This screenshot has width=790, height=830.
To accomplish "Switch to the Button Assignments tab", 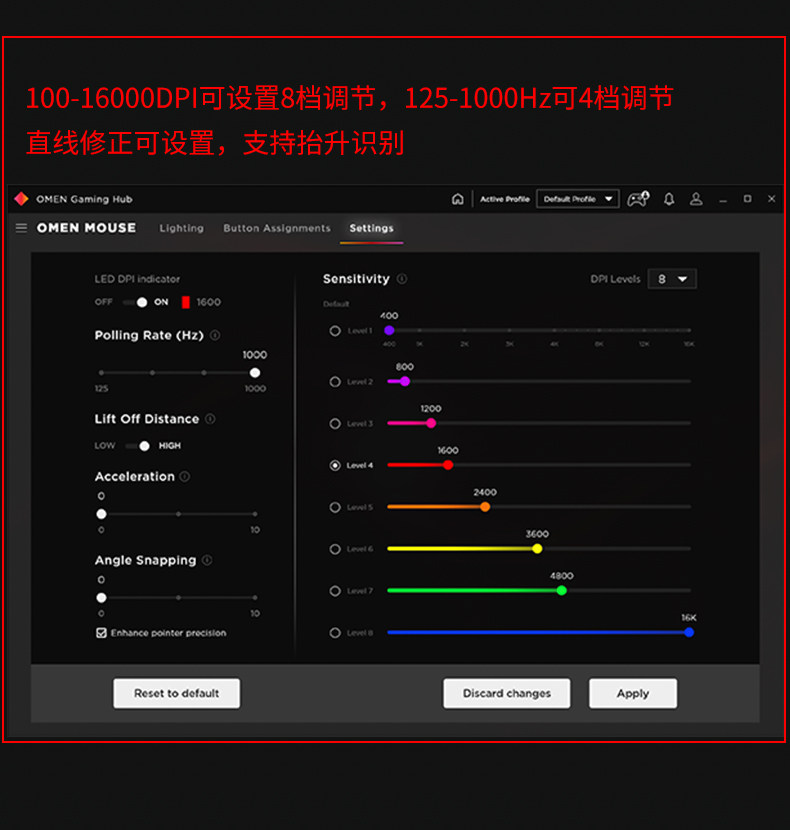I will (277, 228).
